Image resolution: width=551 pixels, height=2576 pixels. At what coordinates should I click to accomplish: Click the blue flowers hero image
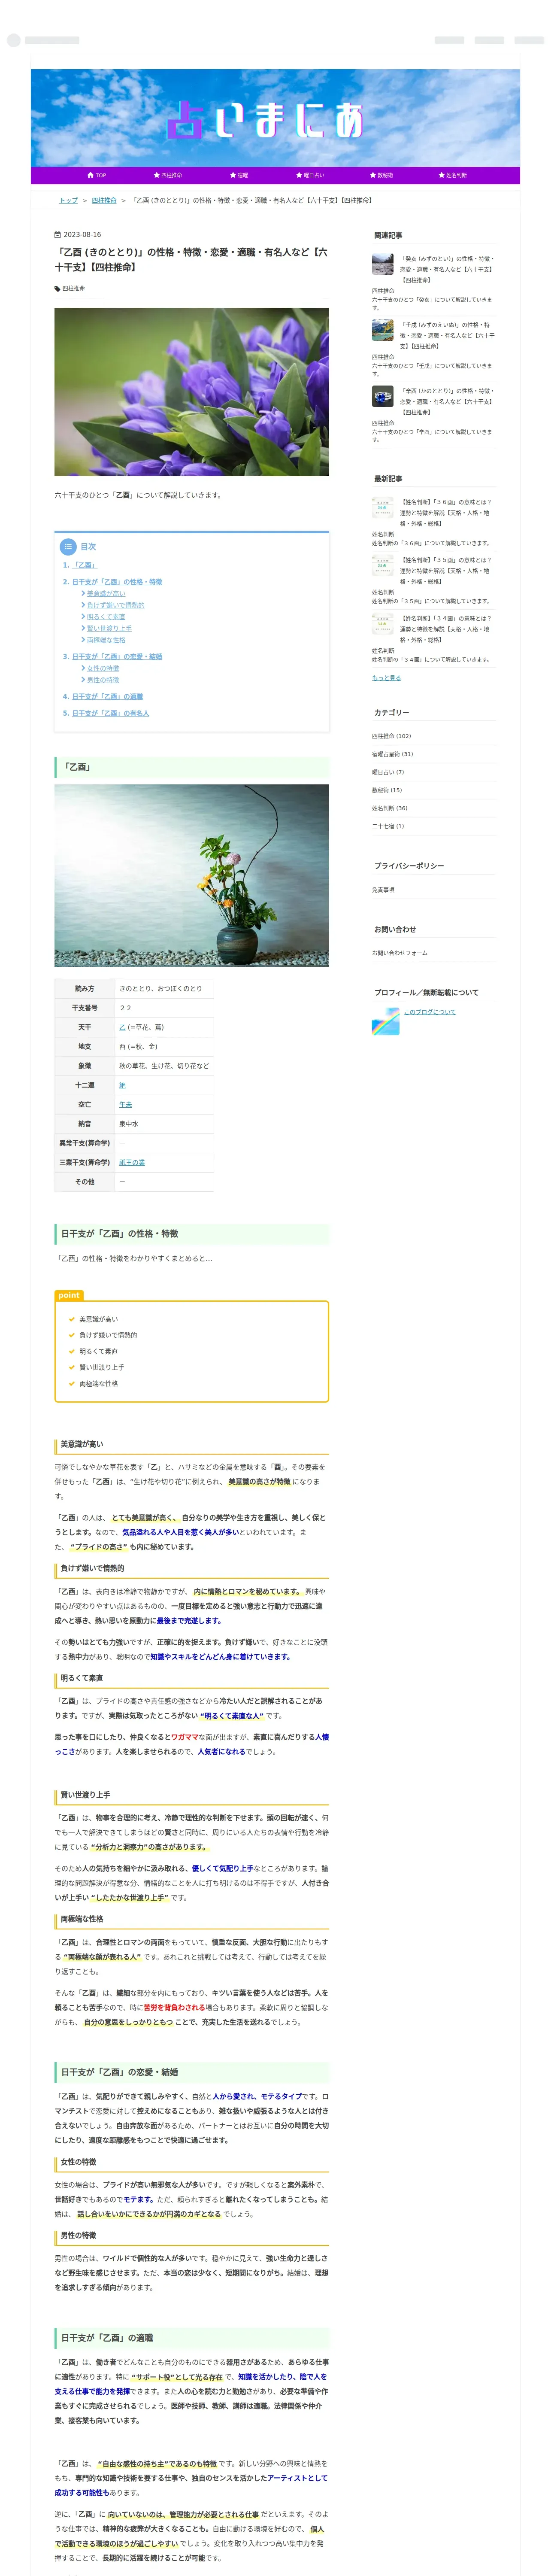pos(192,392)
